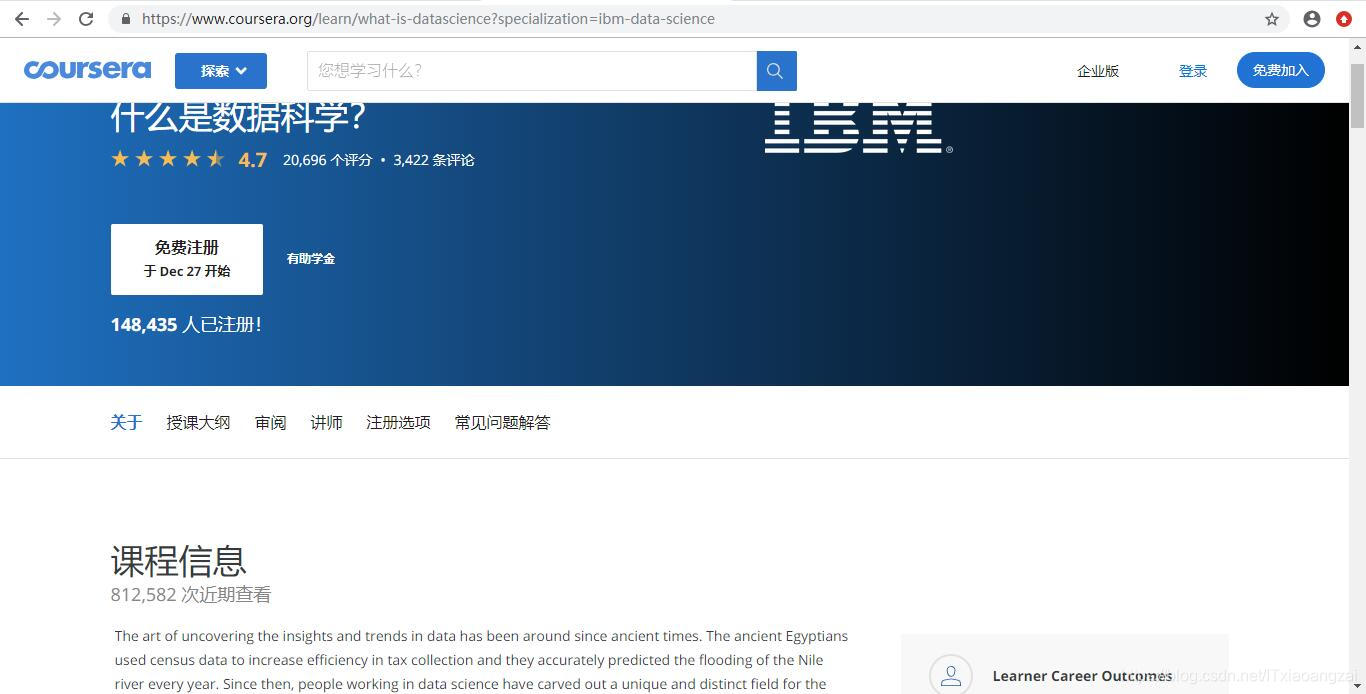The height and width of the screenshot is (694, 1366).
Task: Click the 812,582 次近期查看 text
Action: click(x=191, y=595)
